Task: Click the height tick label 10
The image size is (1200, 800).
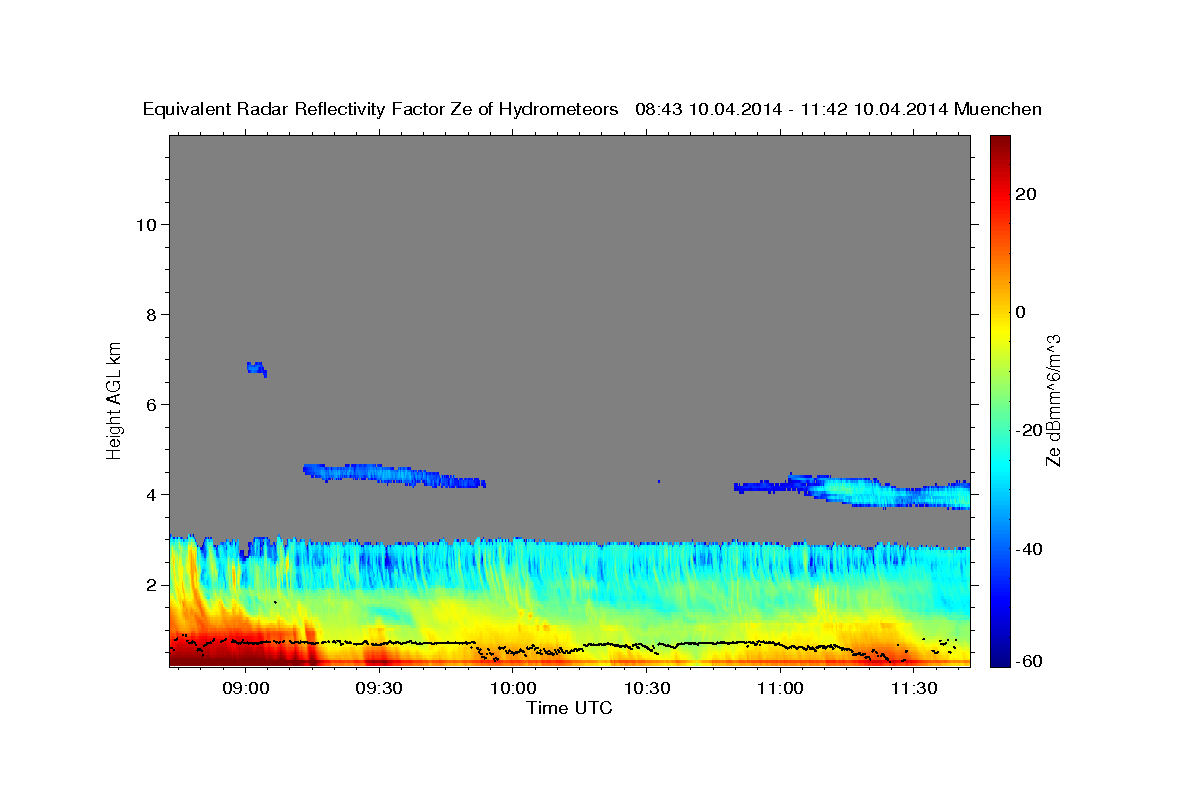Action: [146, 224]
